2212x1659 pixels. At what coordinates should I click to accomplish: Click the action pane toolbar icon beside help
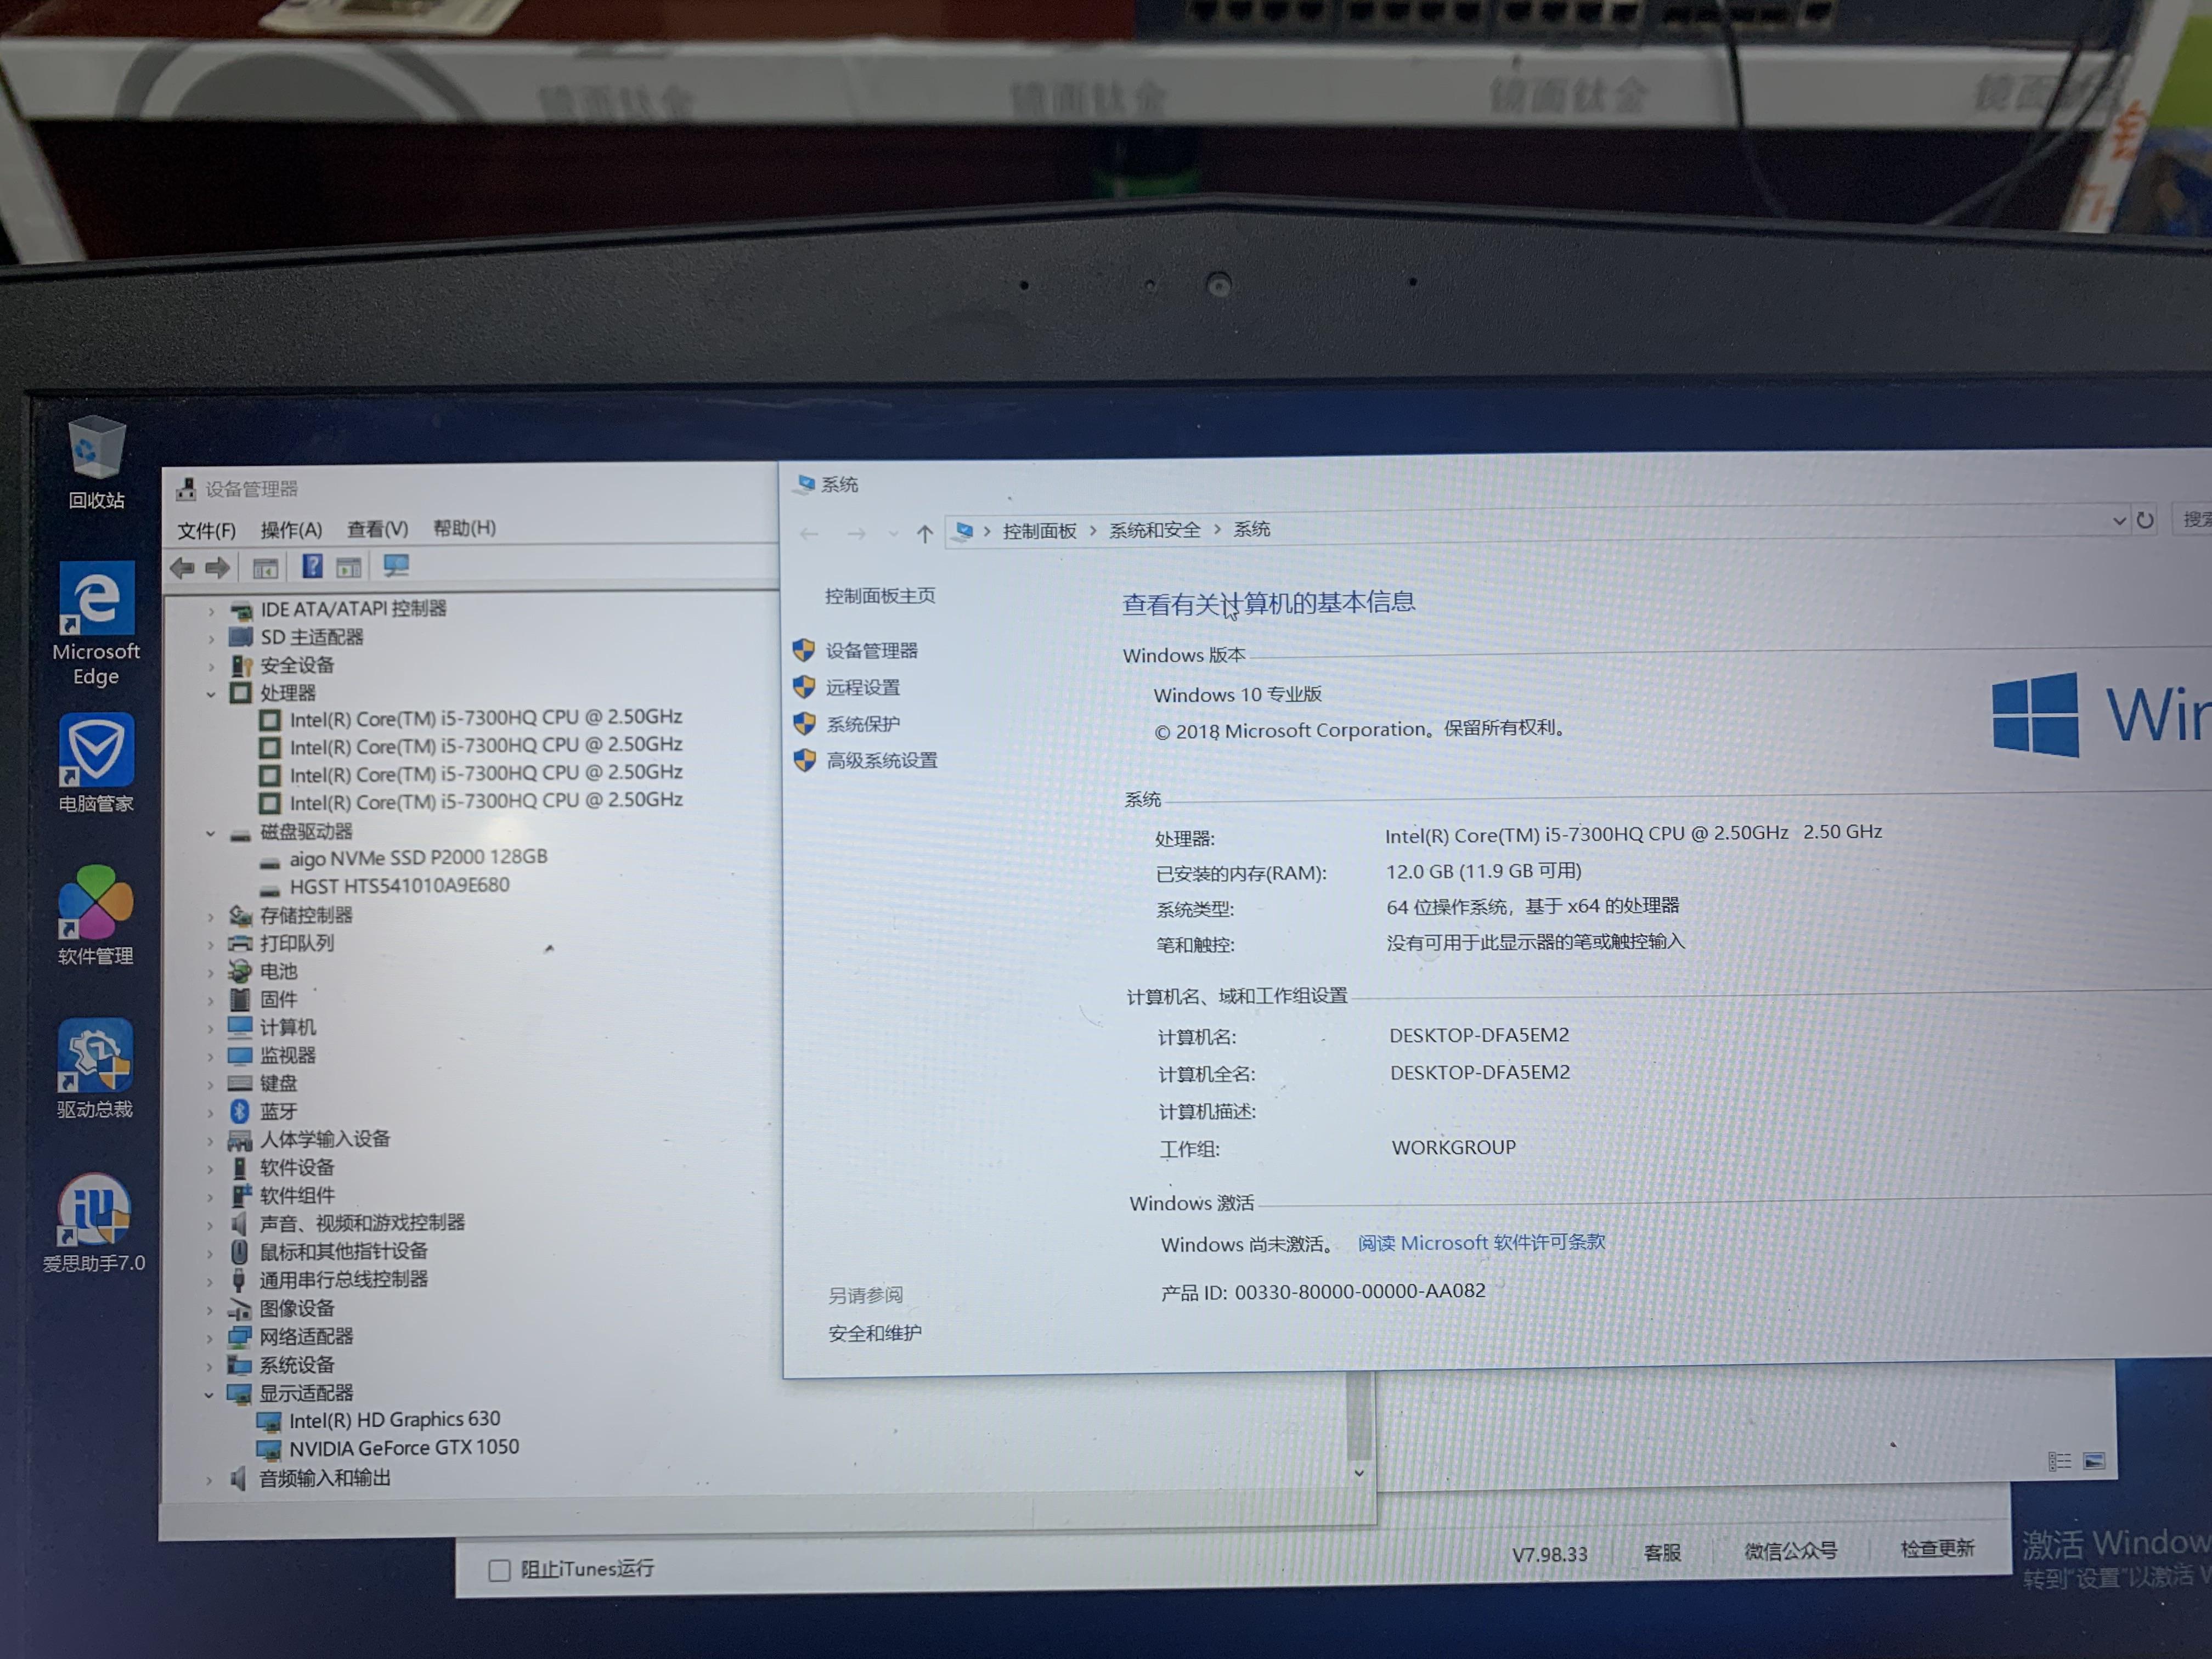(348, 567)
